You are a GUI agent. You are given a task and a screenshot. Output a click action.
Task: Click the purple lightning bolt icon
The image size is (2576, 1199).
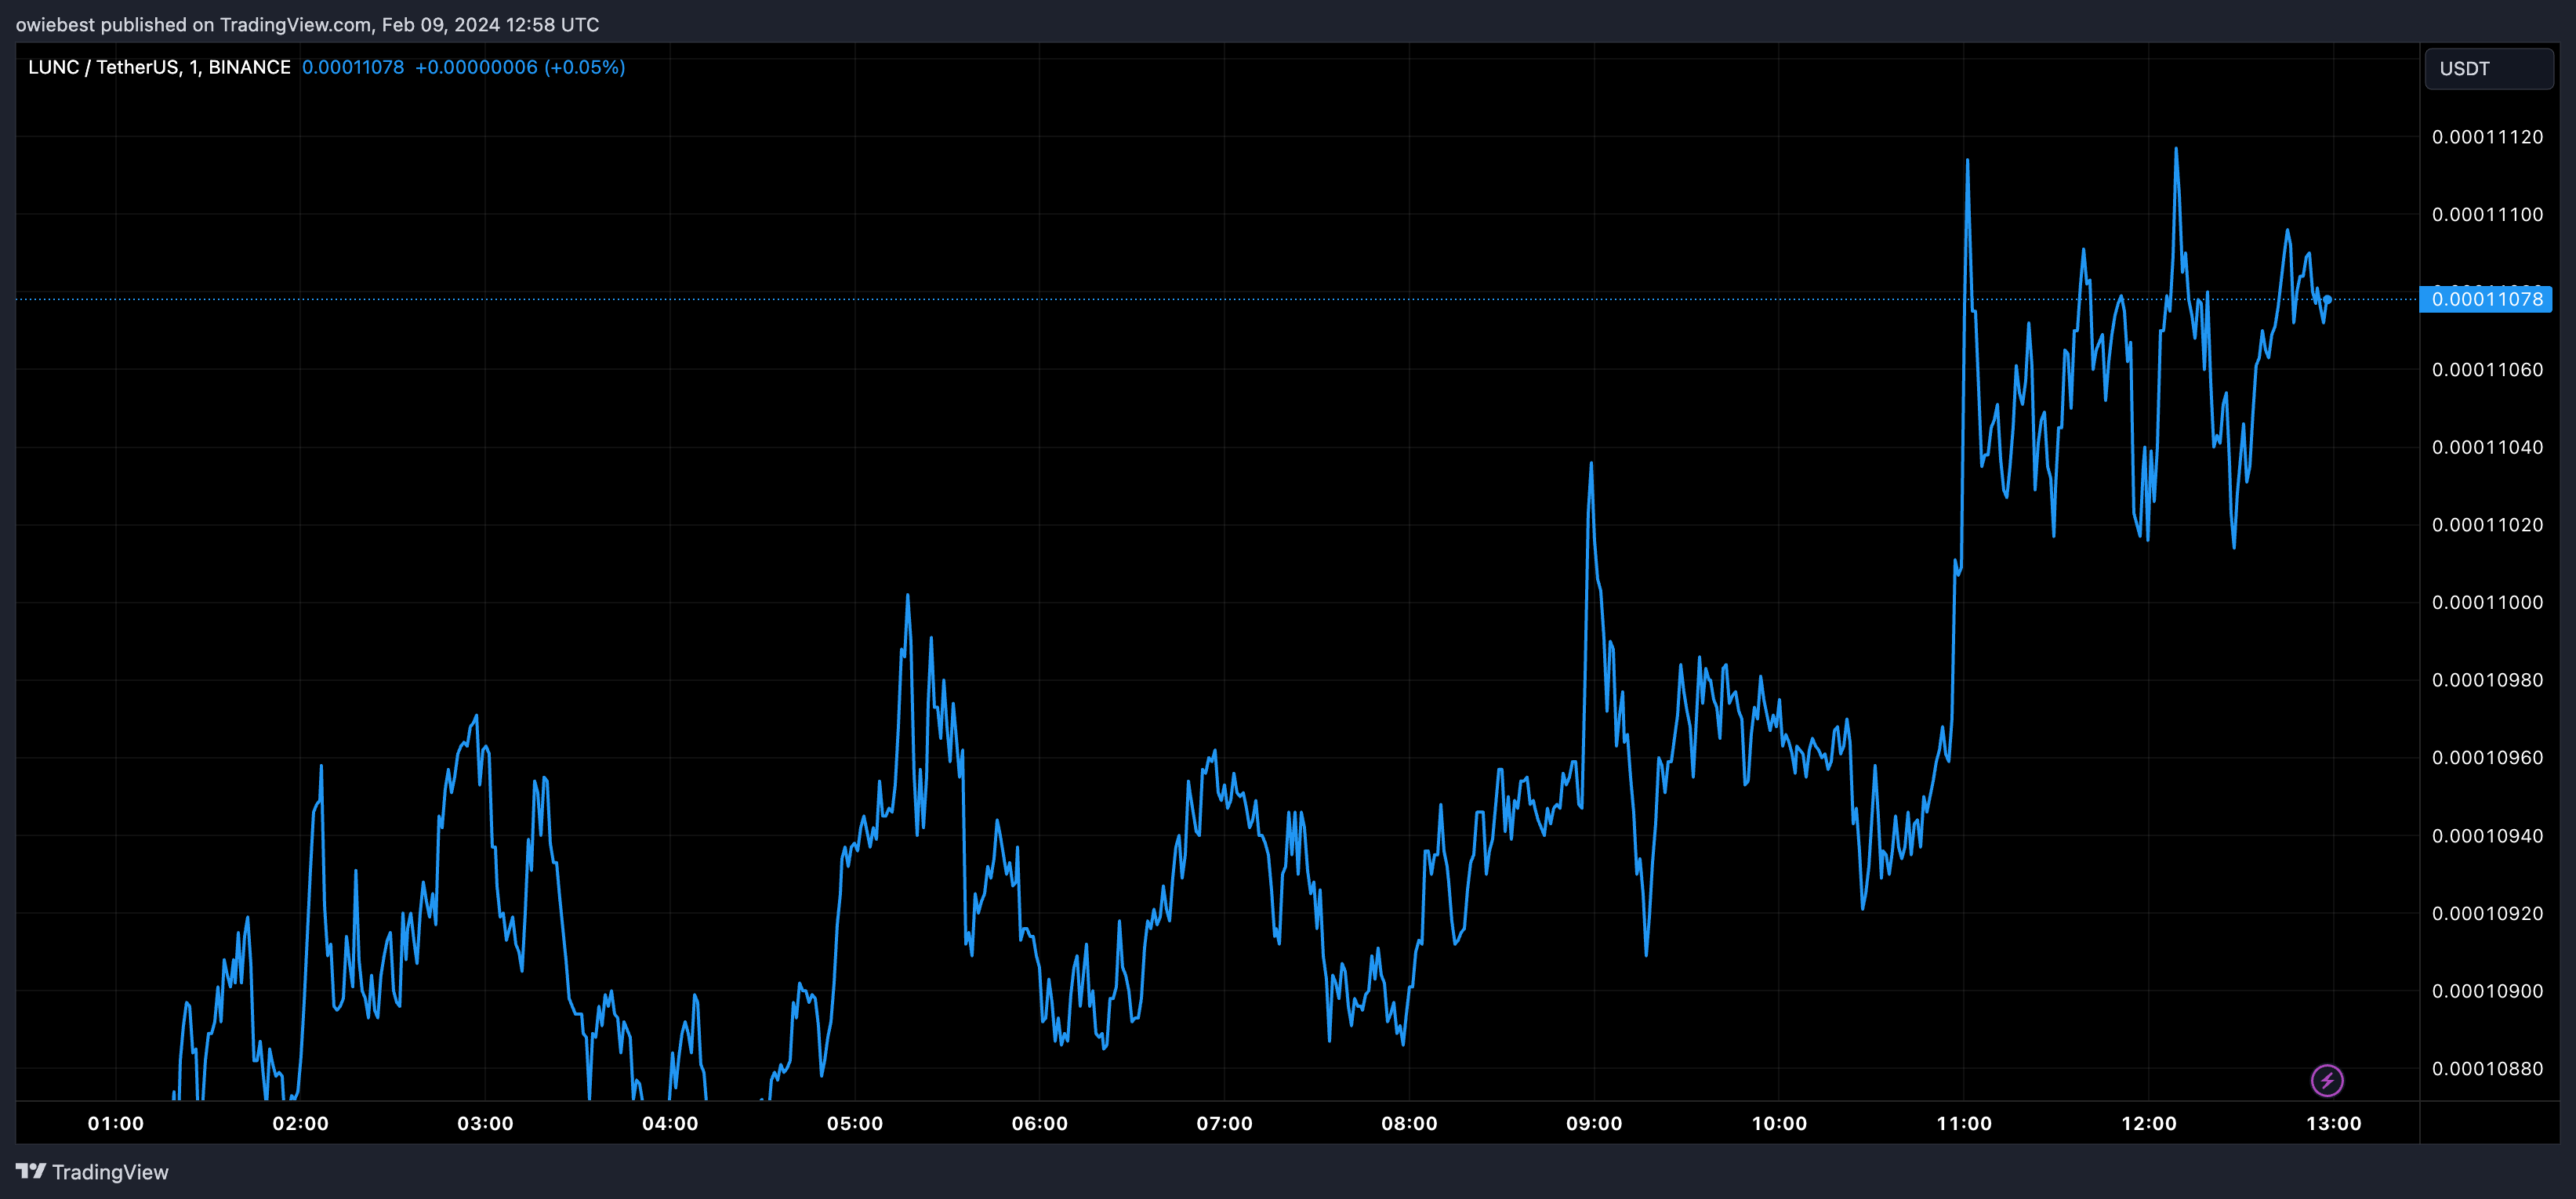[2327, 1080]
